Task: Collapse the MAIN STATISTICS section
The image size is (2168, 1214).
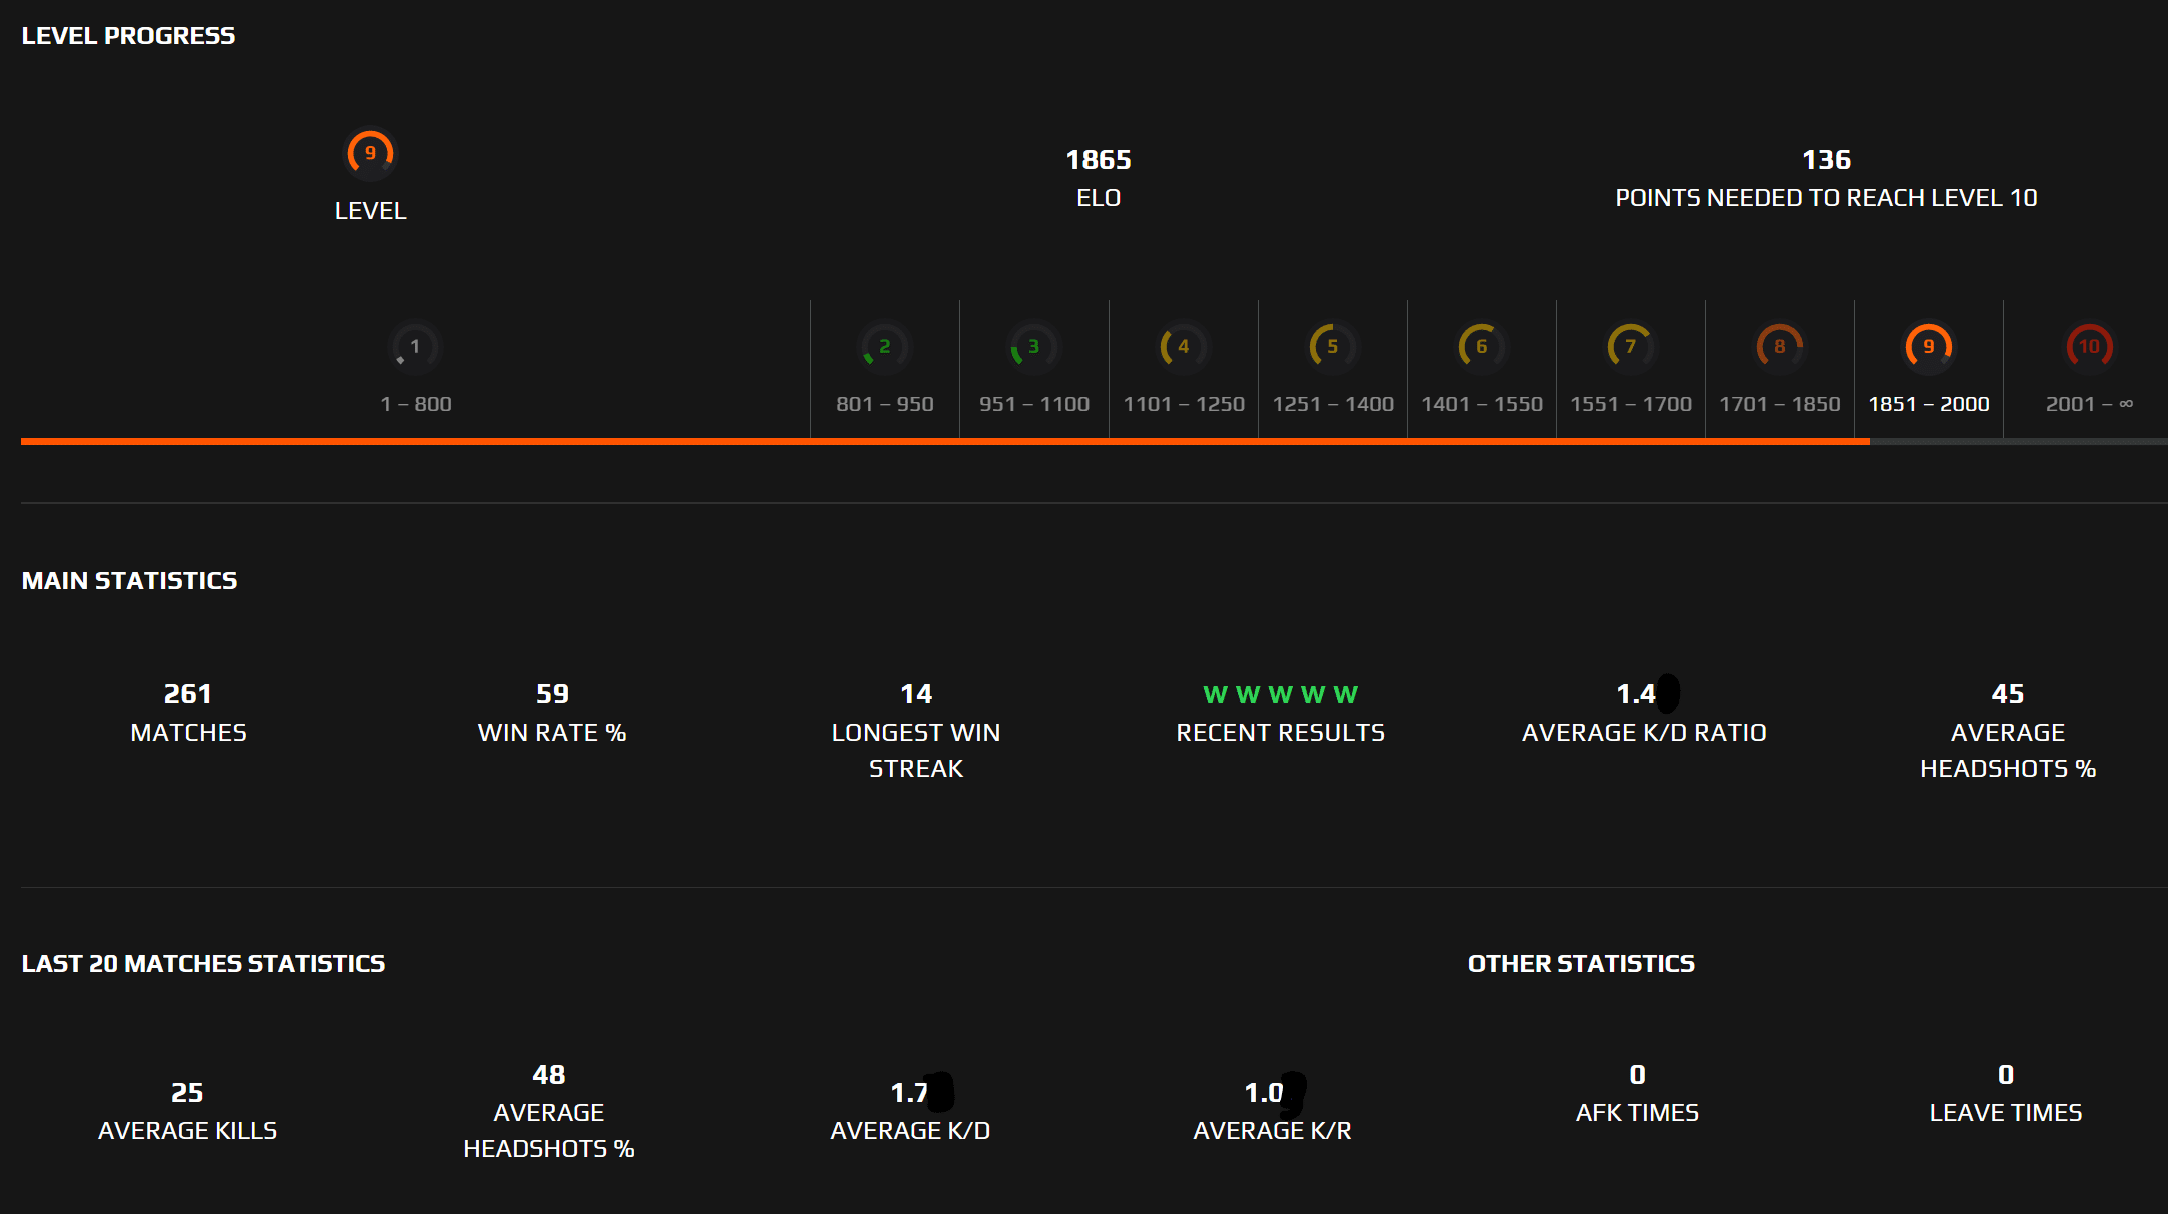Action: 129,580
